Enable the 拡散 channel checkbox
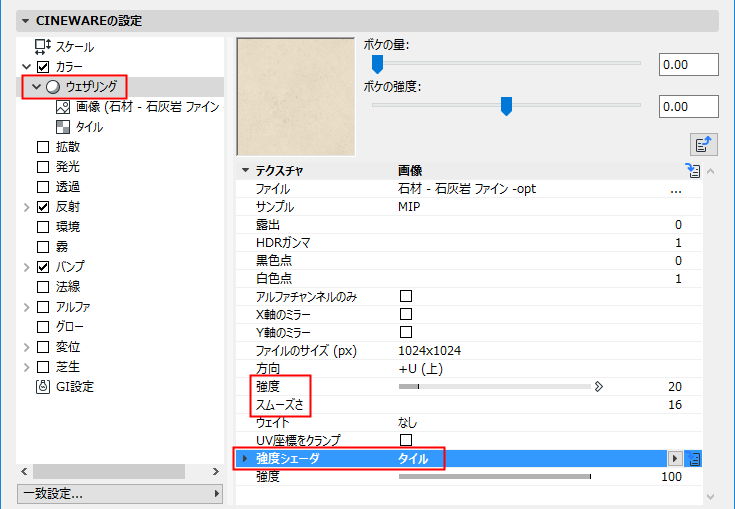The width and height of the screenshot is (735, 509). click(x=43, y=147)
